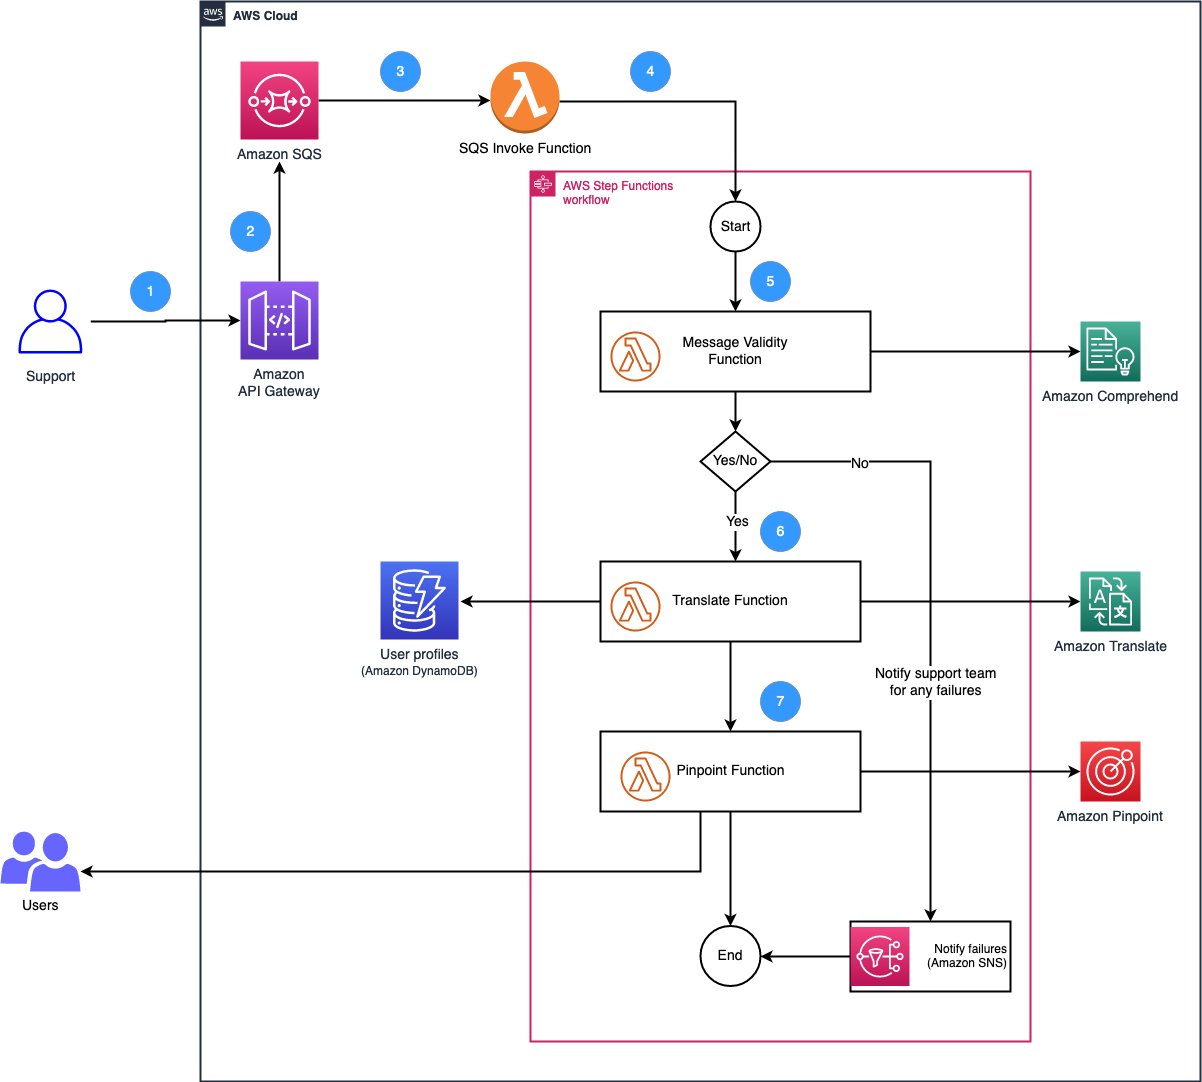Image resolution: width=1202 pixels, height=1082 pixels.
Task: Select the Pinpoint Function box
Action: click(x=730, y=771)
